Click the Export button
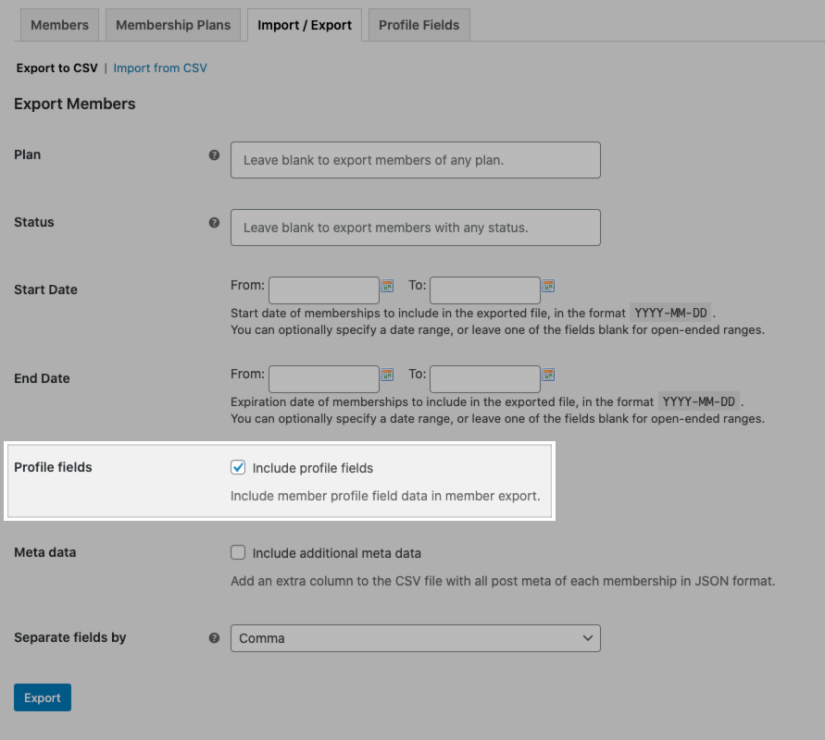This screenshot has height=740, width=825. pos(42,697)
